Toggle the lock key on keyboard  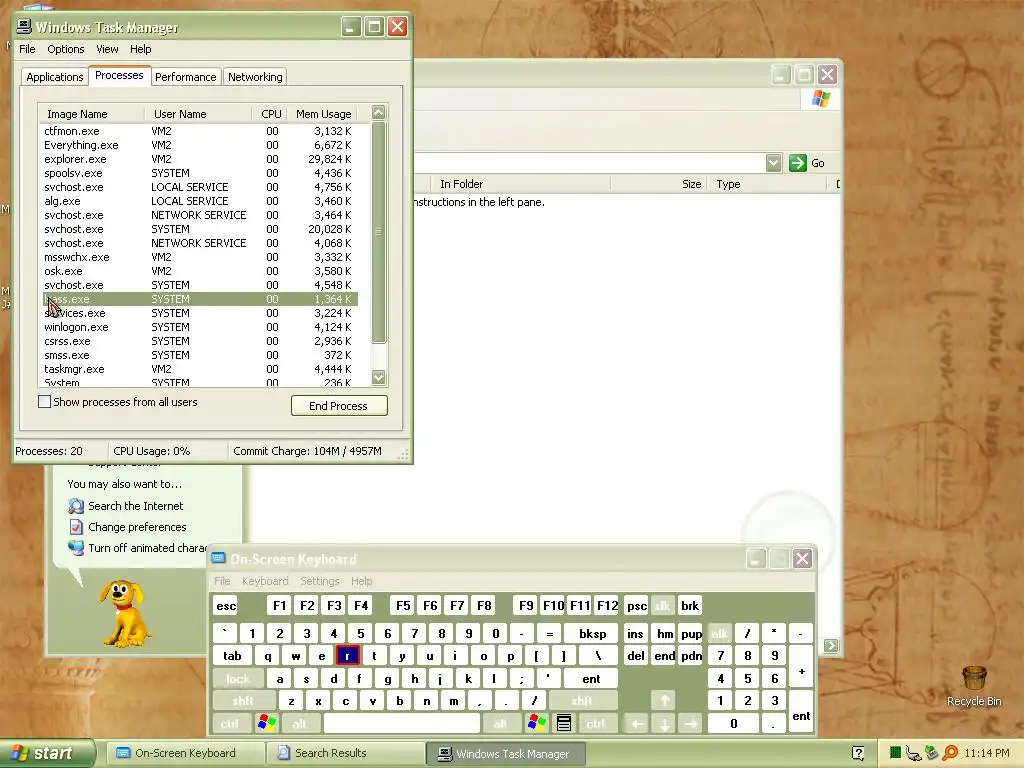coord(238,679)
